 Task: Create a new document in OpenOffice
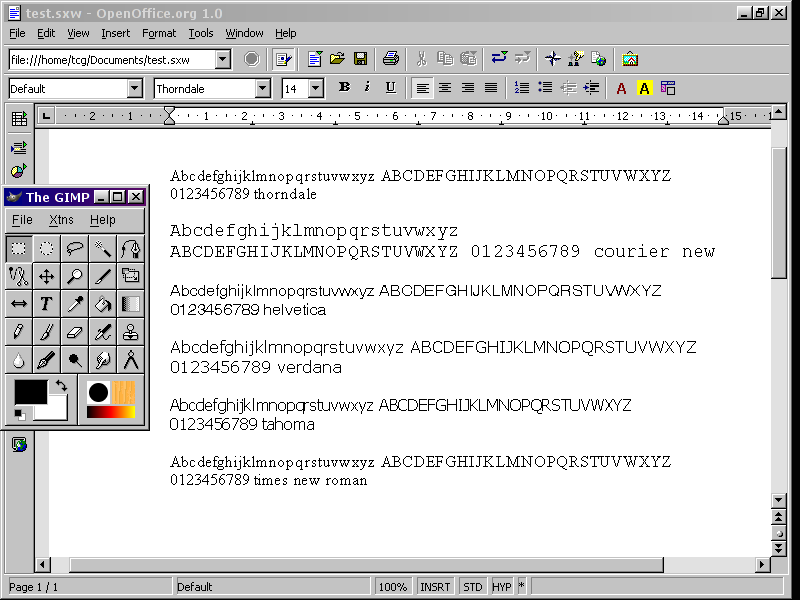[x=314, y=59]
